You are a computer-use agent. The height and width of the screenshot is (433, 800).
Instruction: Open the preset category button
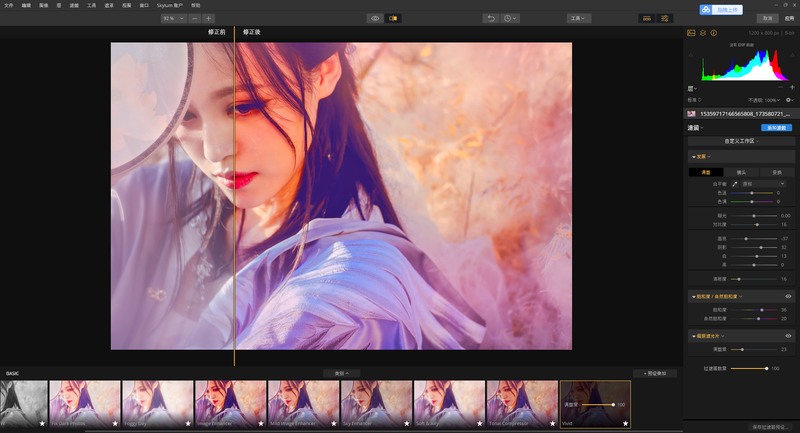[341, 373]
